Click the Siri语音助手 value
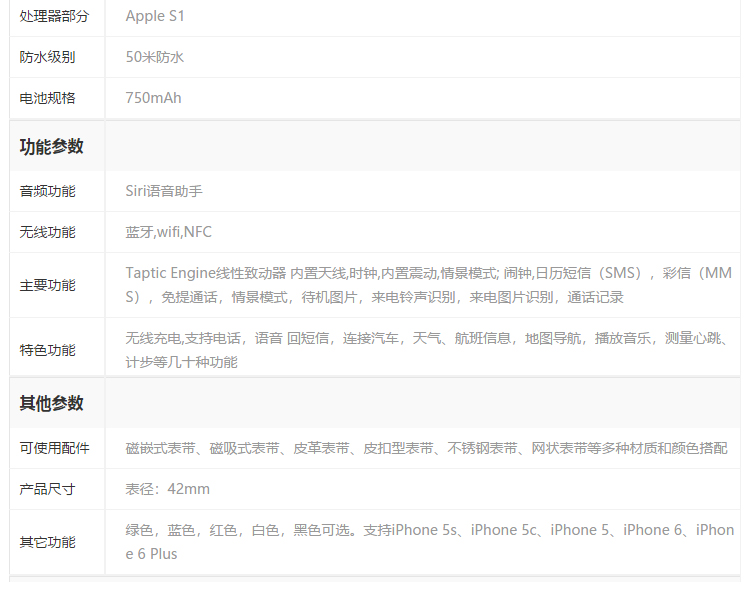This screenshot has height=609, width=750. 164,191
